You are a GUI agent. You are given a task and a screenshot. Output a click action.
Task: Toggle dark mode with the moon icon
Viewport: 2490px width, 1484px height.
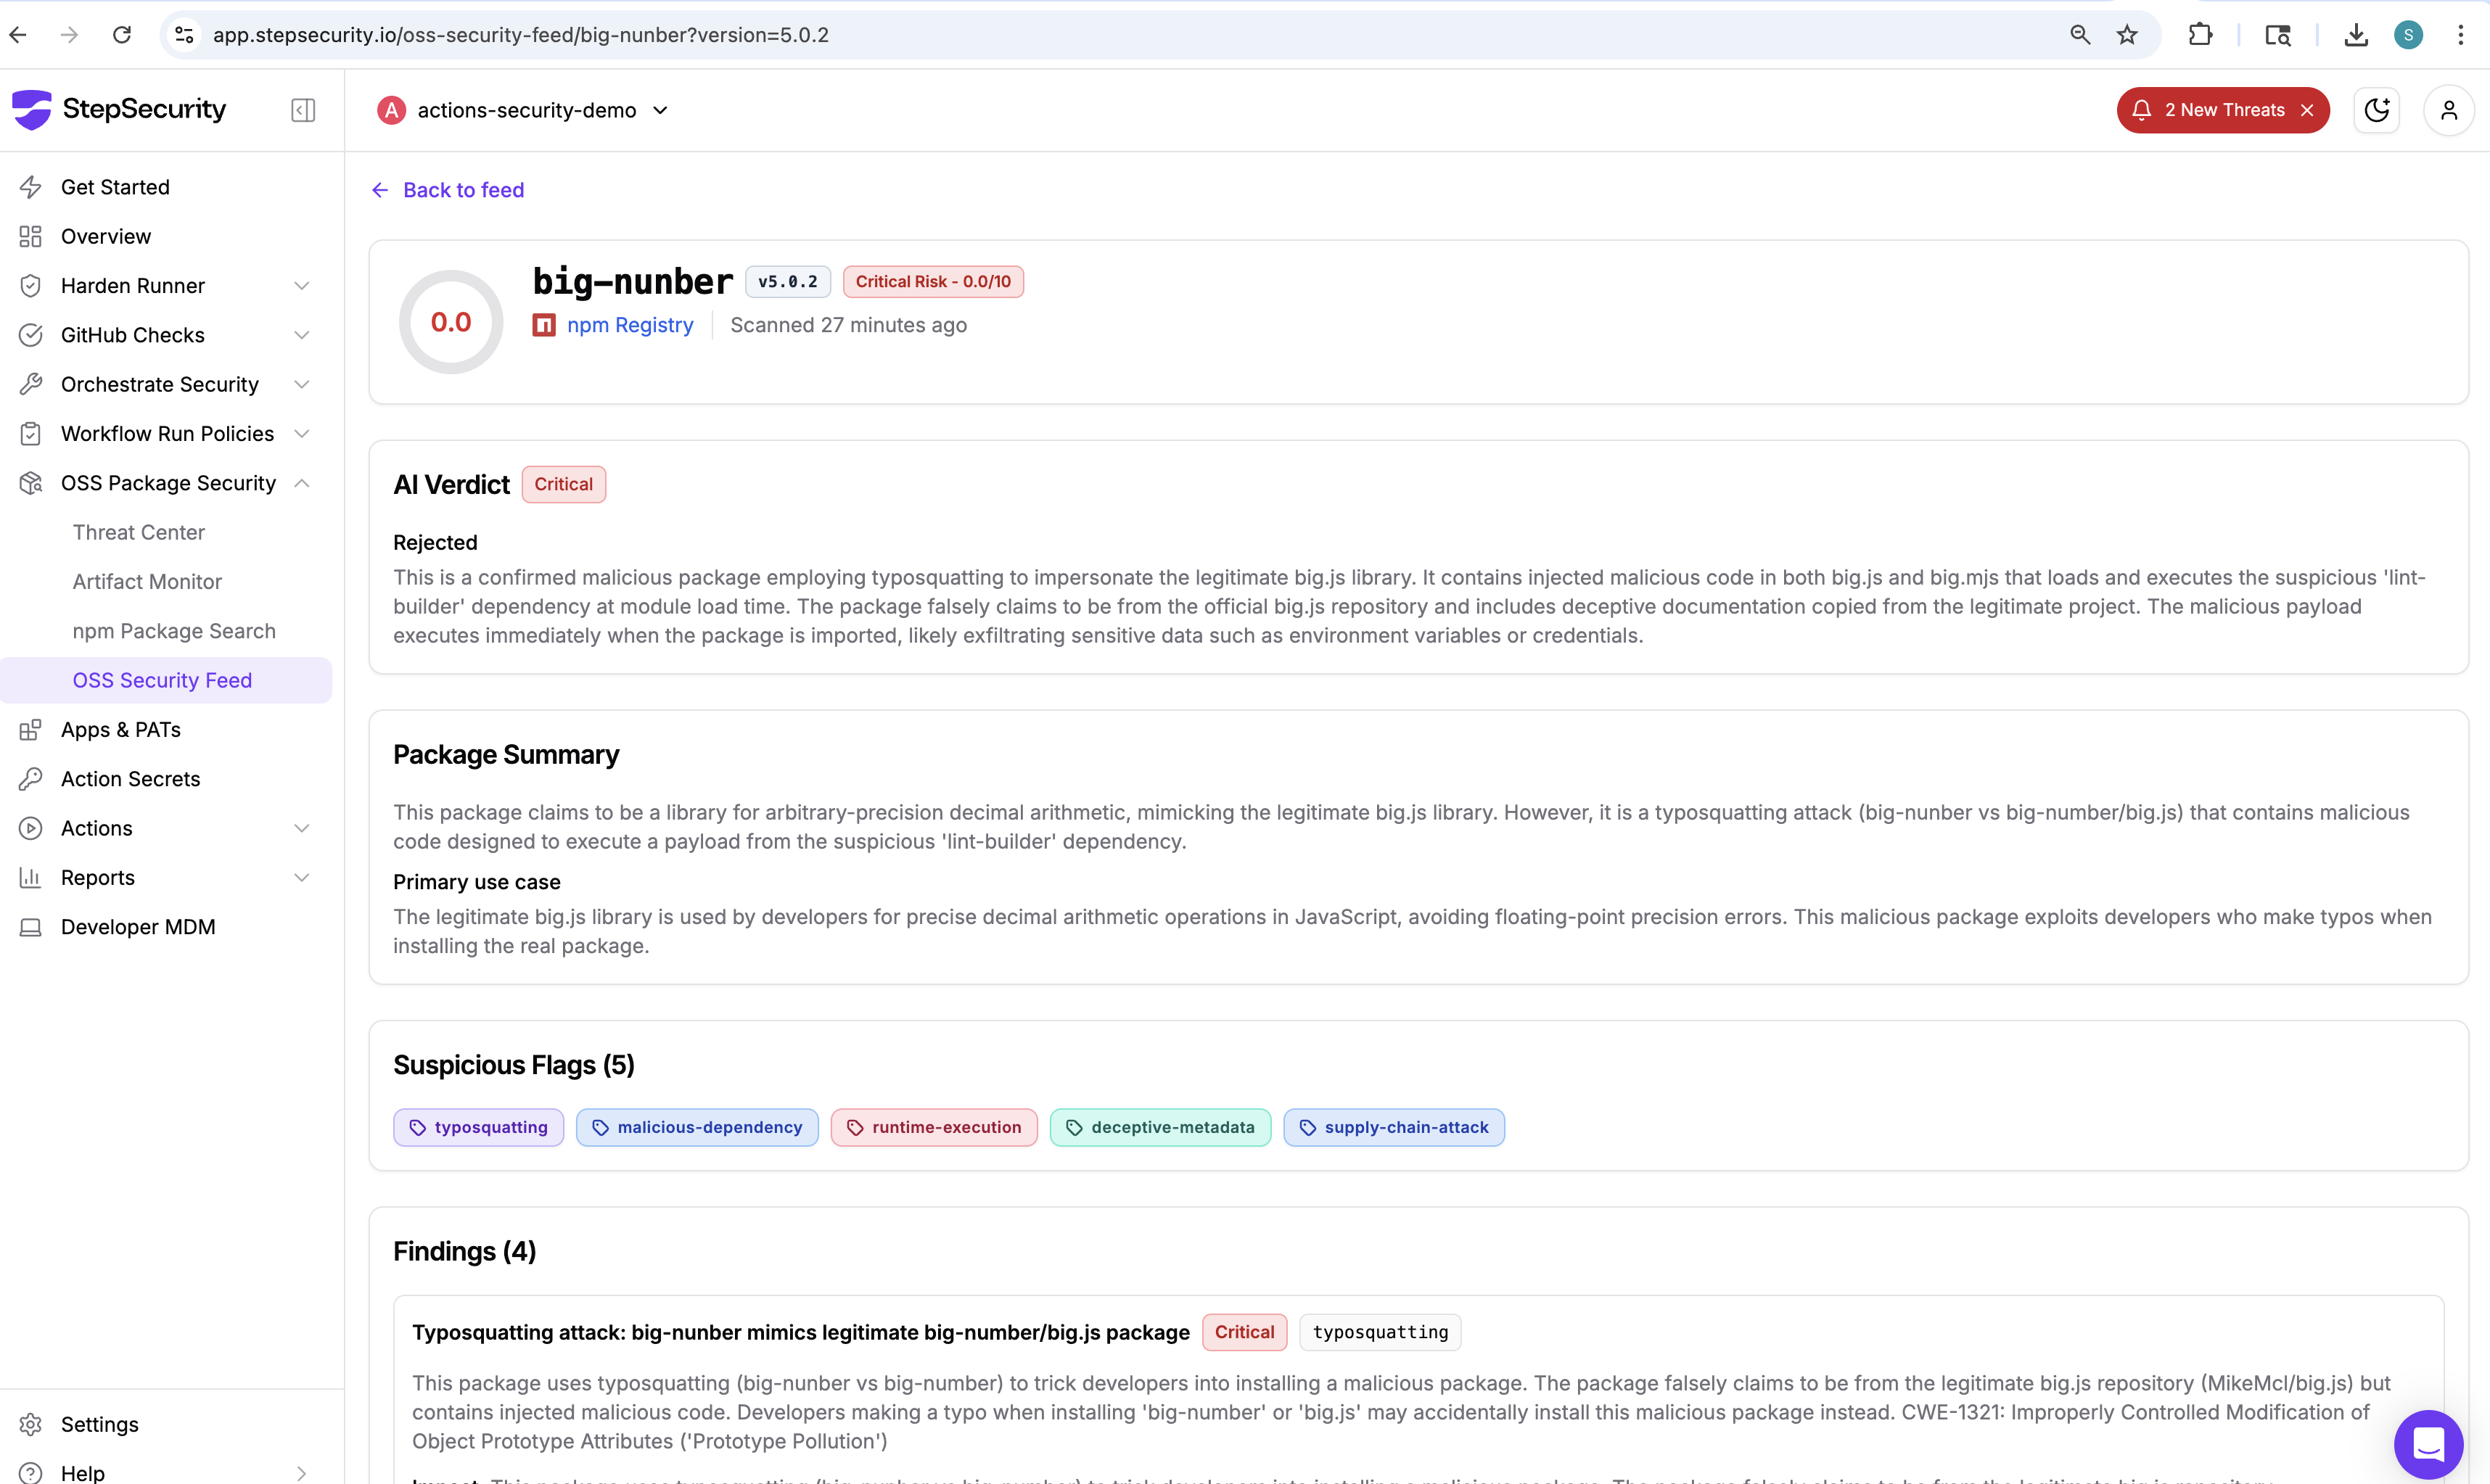(x=2376, y=110)
